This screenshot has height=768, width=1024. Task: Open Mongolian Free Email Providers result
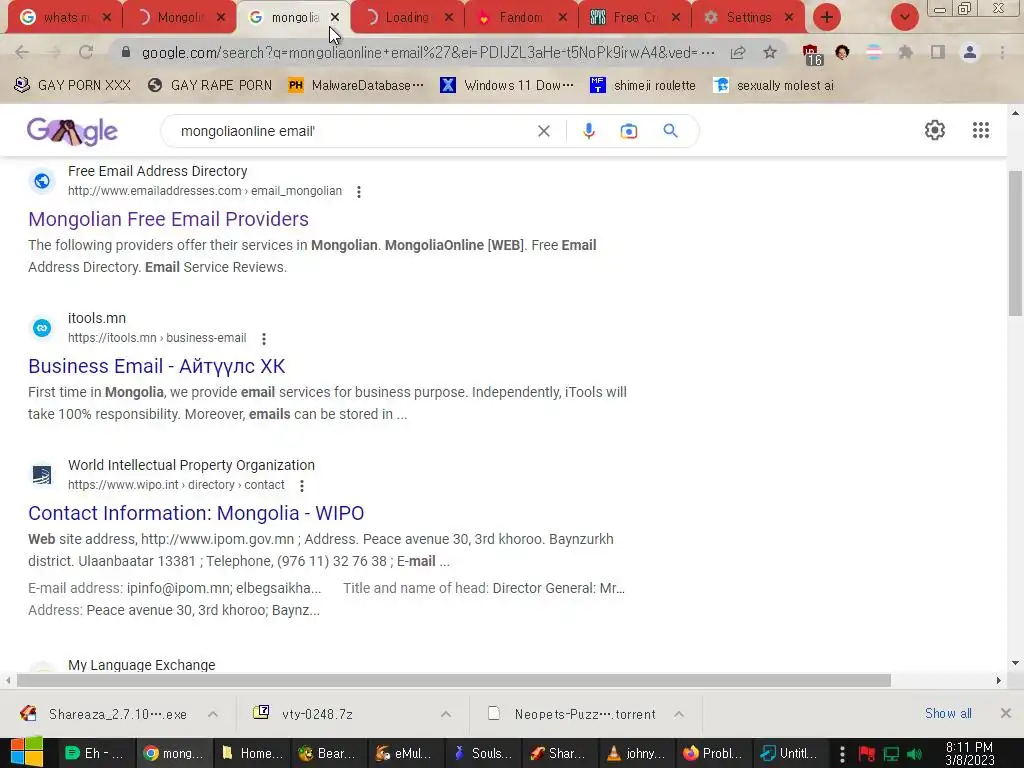tap(168, 219)
